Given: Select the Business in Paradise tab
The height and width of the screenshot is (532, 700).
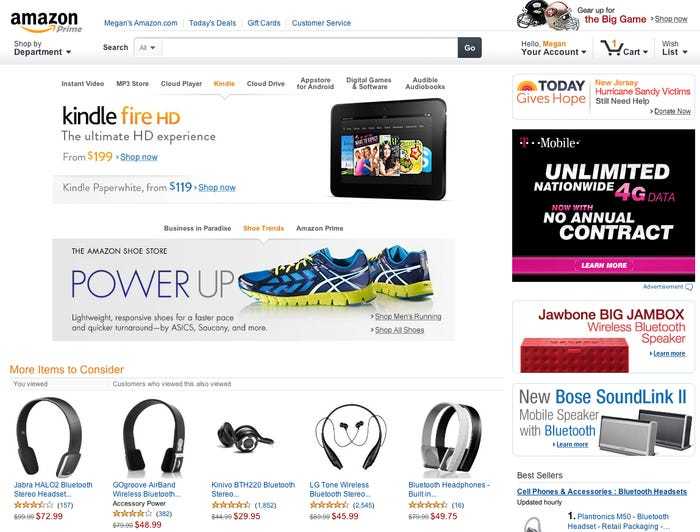Looking at the screenshot, I should point(197,228).
